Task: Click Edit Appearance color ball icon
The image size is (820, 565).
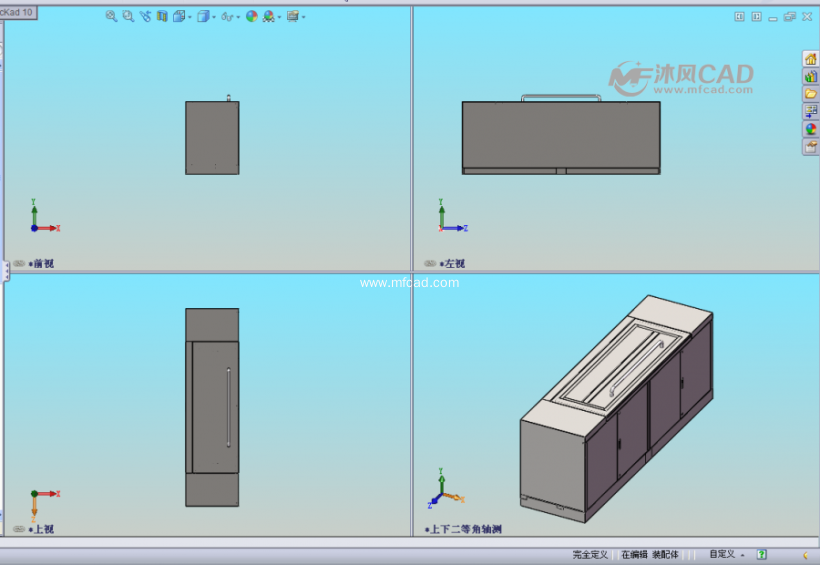Action: [x=252, y=16]
